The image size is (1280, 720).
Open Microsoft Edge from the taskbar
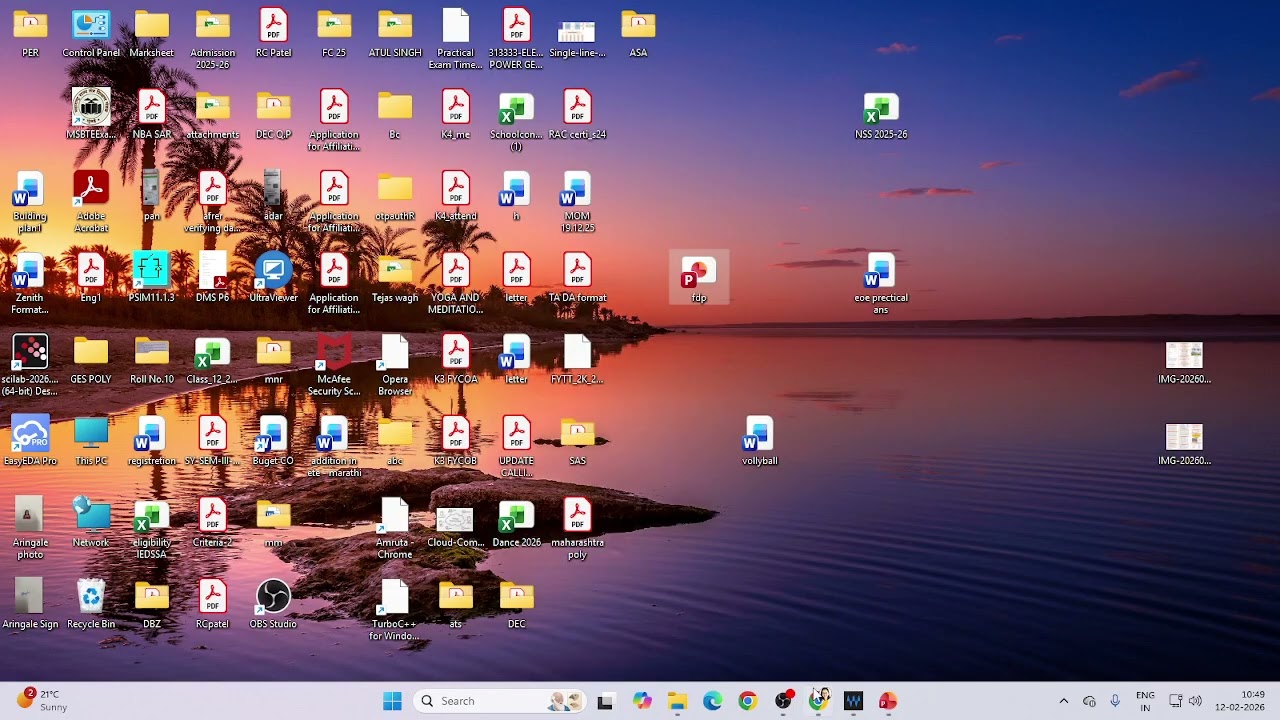coord(712,701)
